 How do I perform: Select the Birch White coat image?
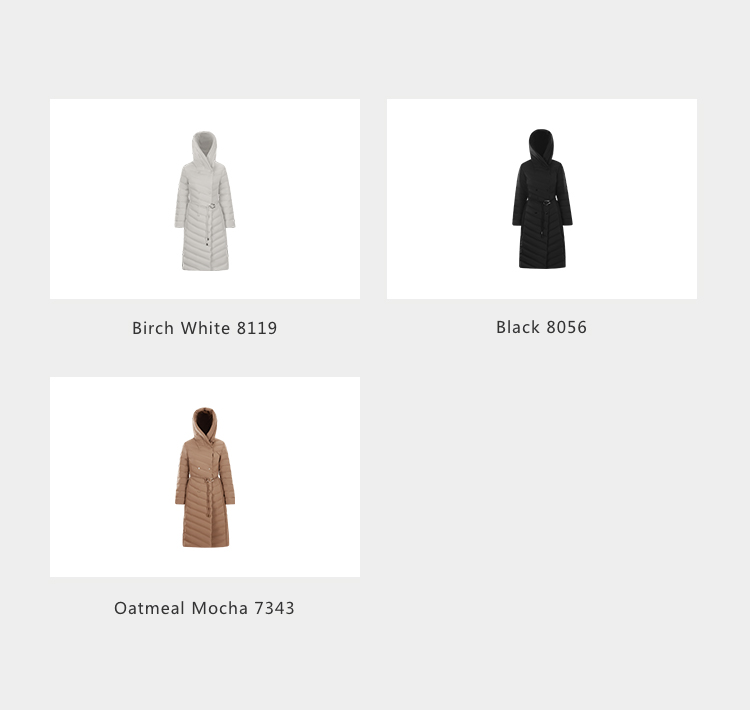(205, 199)
